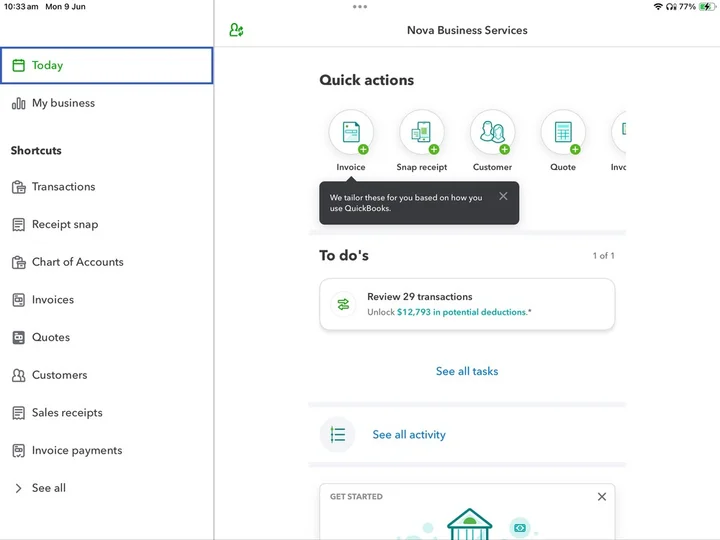720x540 pixels.
Task: Tap the See all activity list icon
Action: (338, 435)
